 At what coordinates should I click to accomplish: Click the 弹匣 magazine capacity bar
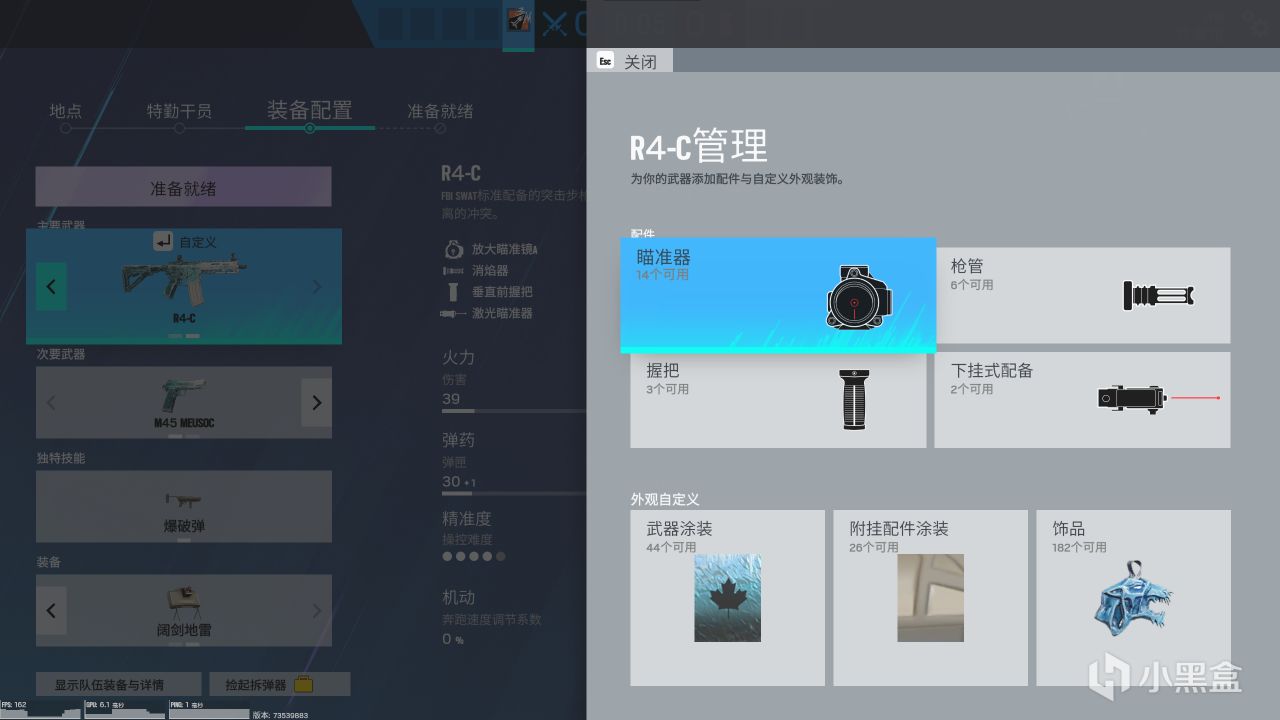click(514, 494)
